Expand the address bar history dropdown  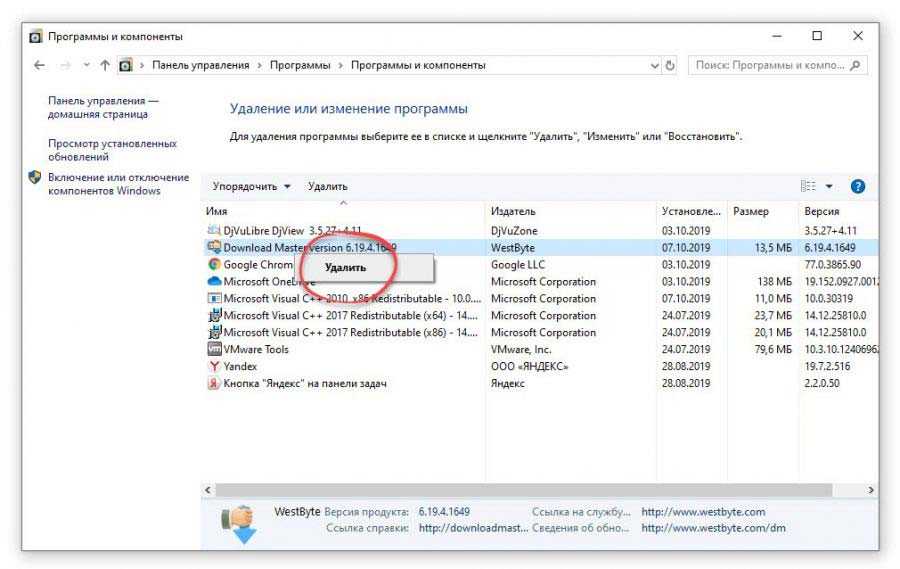coord(655,65)
